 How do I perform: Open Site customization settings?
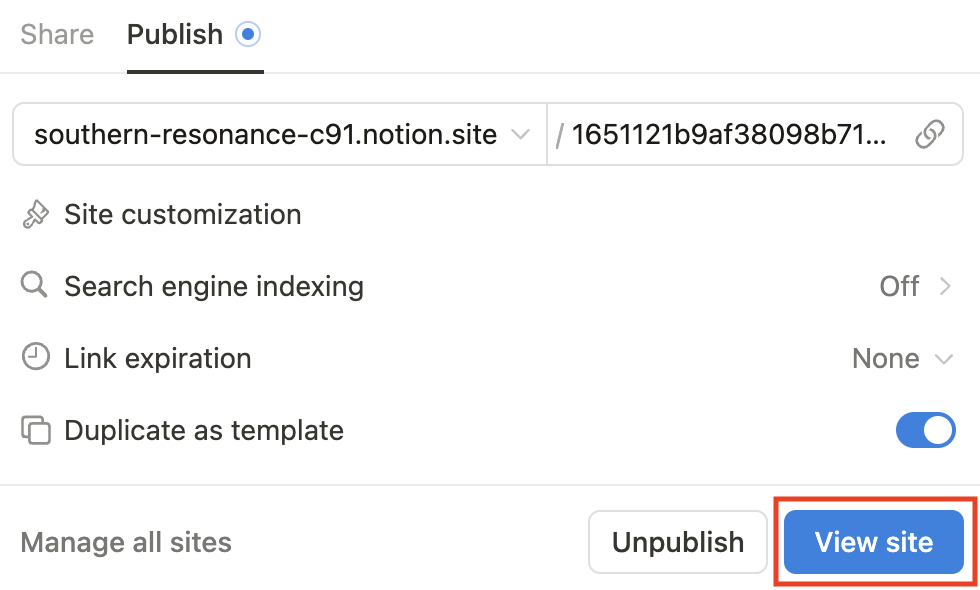tap(182, 215)
